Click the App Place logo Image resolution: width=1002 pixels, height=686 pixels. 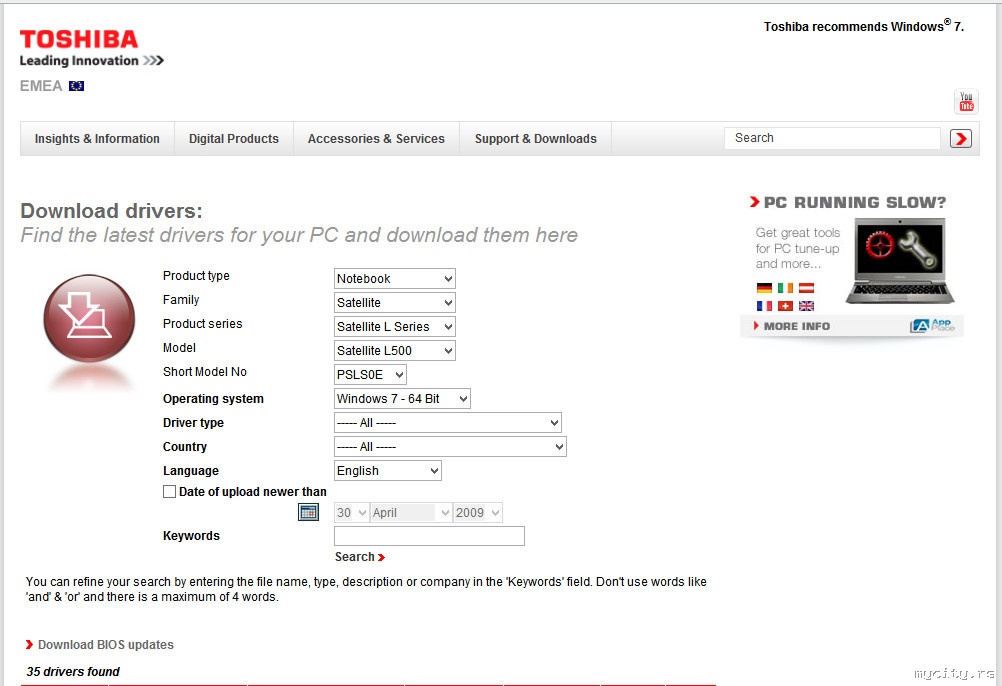click(932, 326)
